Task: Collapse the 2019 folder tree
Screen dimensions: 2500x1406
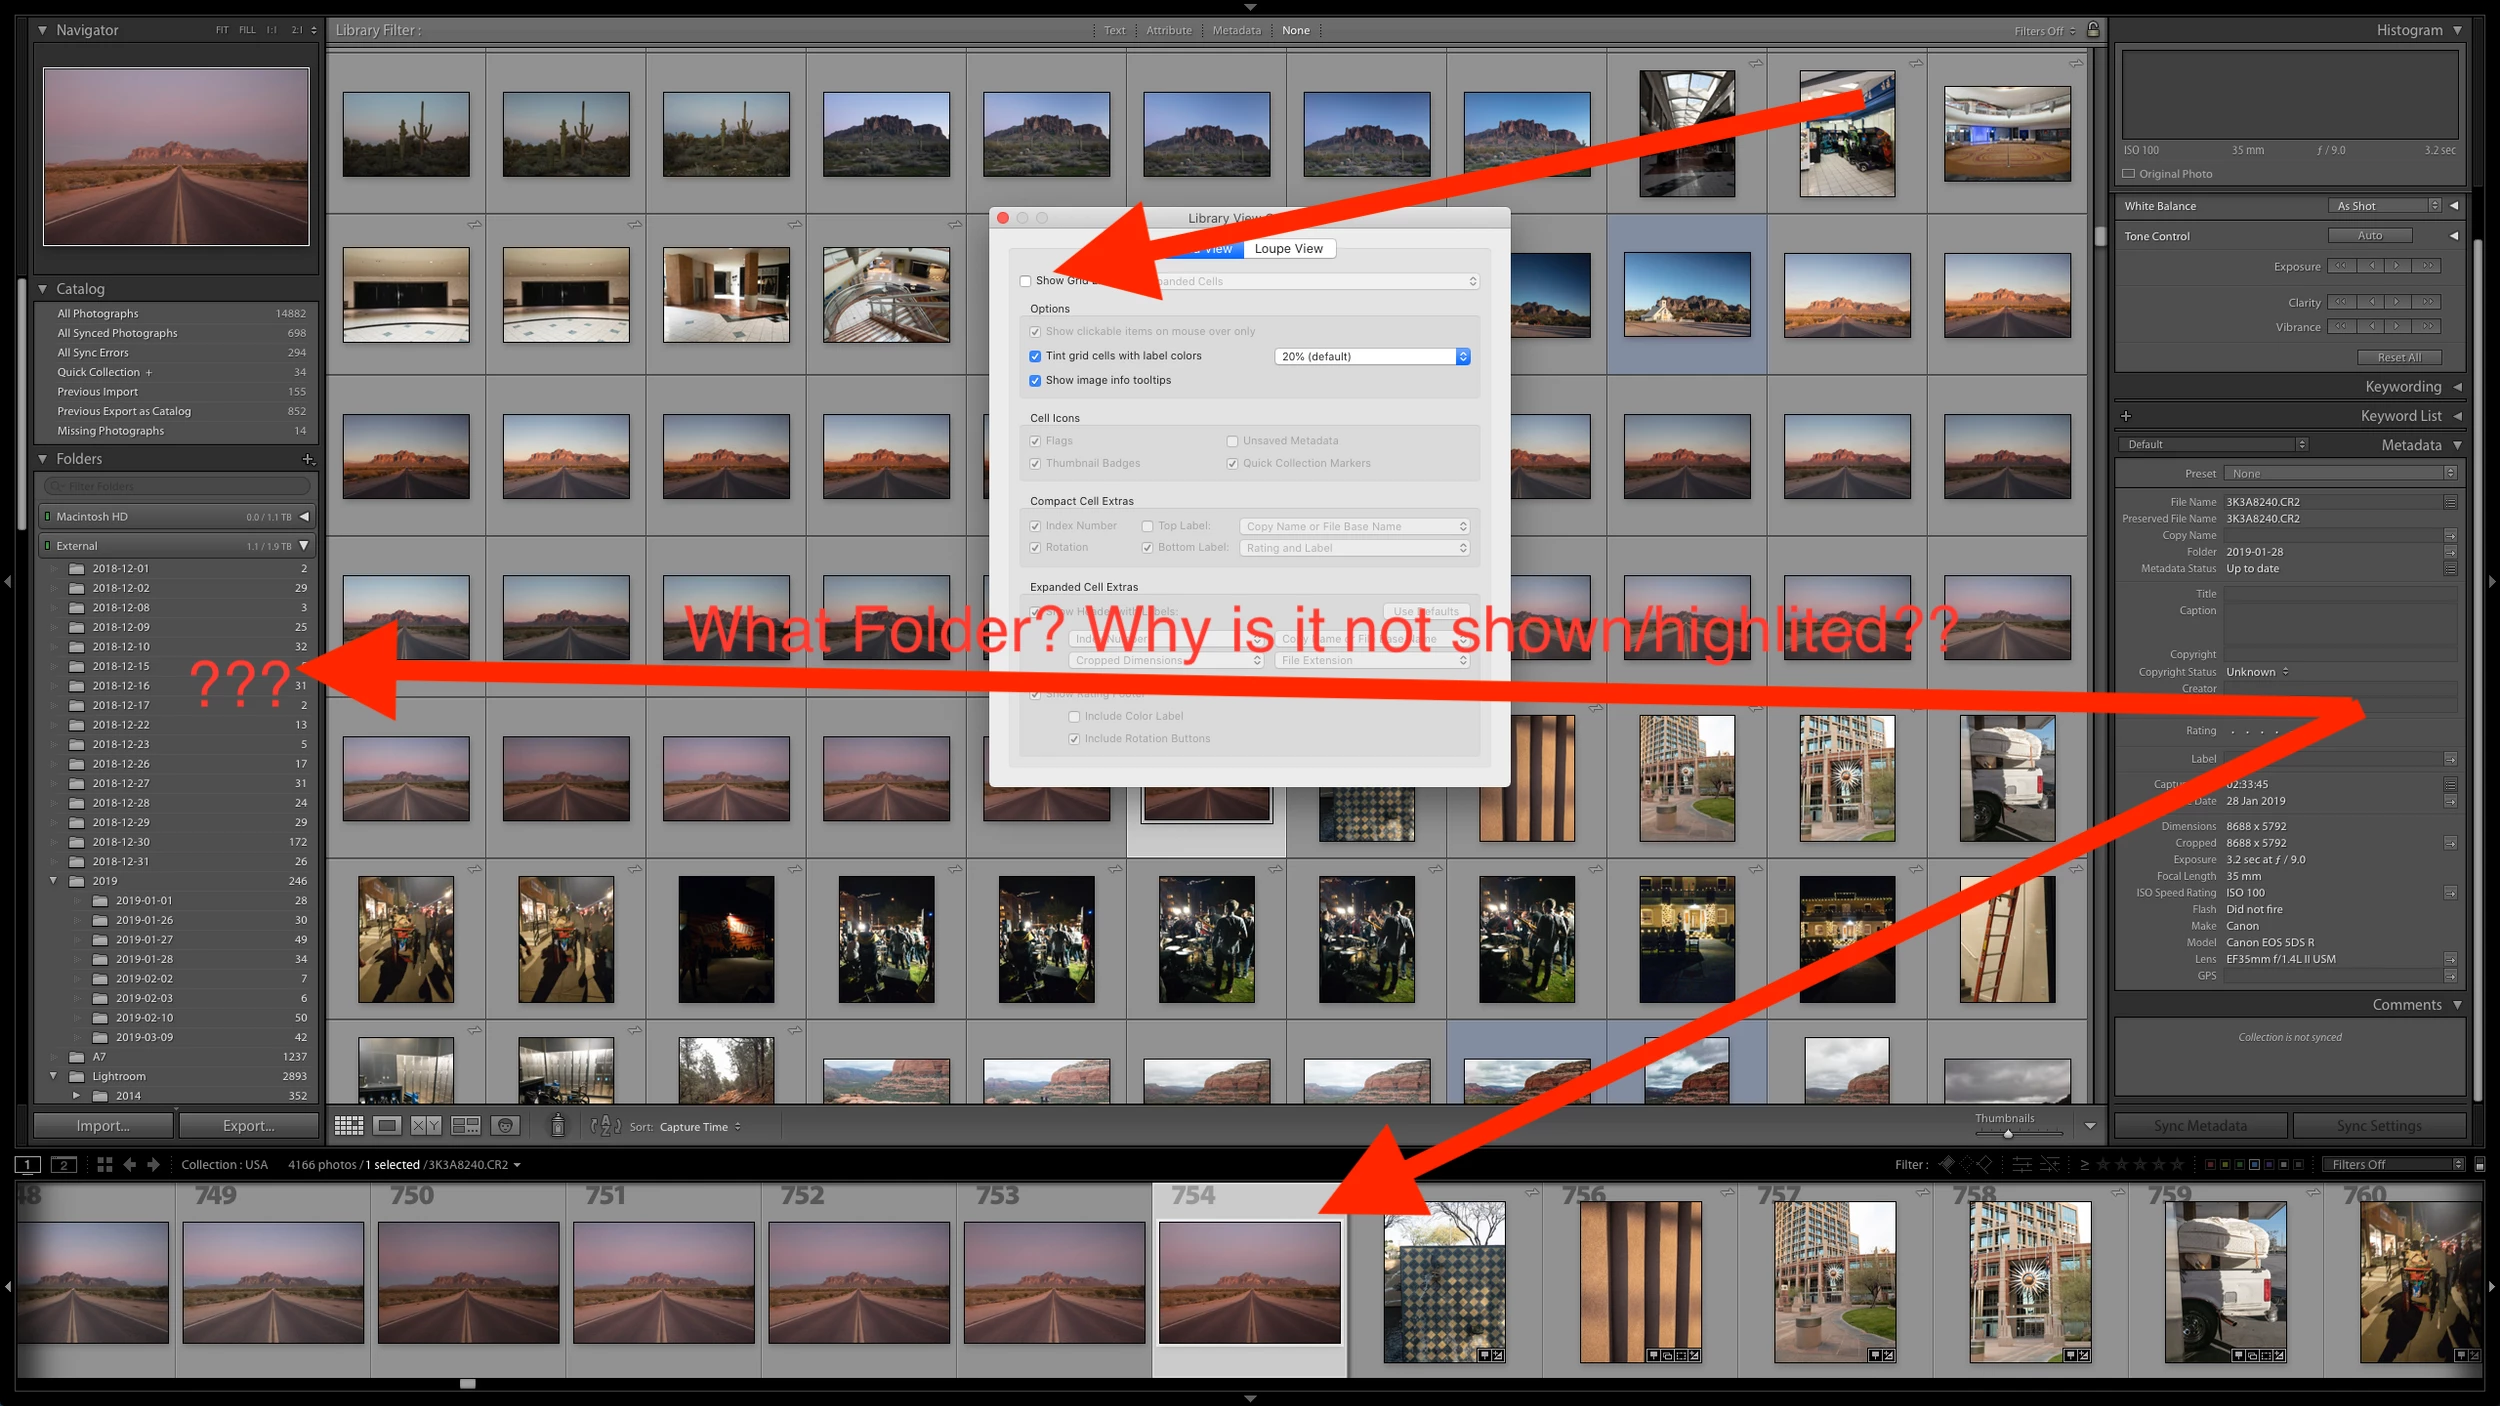Action: click(x=53, y=881)
